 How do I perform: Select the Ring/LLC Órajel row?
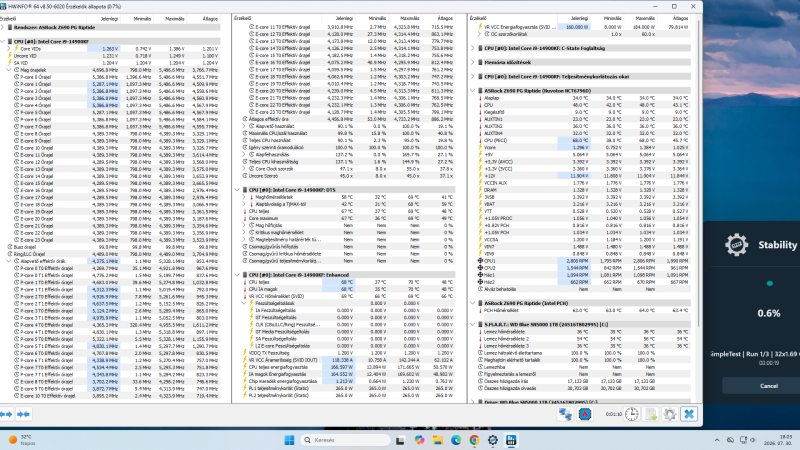pos(110,254)
